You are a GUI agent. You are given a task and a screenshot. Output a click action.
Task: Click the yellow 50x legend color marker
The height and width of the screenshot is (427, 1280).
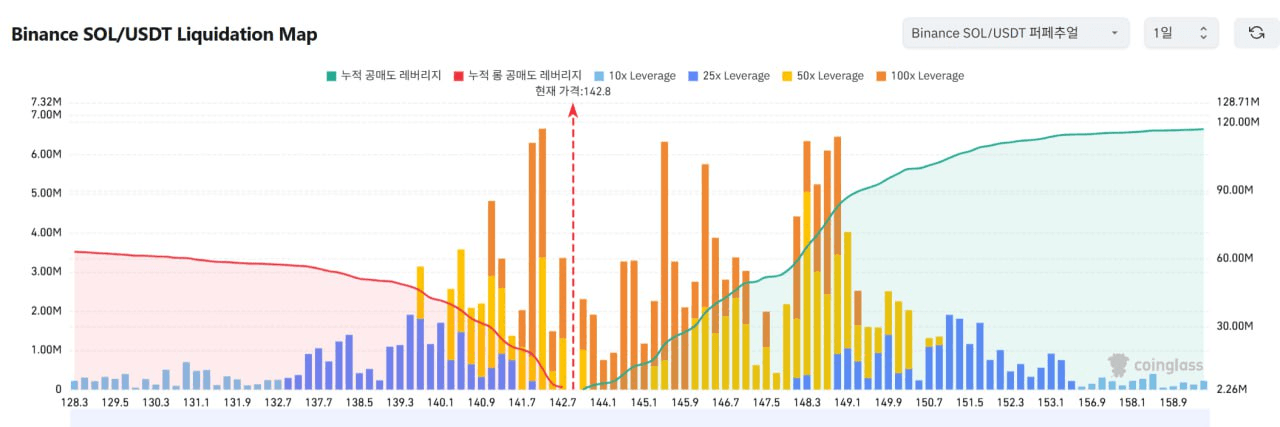pyautogui.click(x=785, y=76)
